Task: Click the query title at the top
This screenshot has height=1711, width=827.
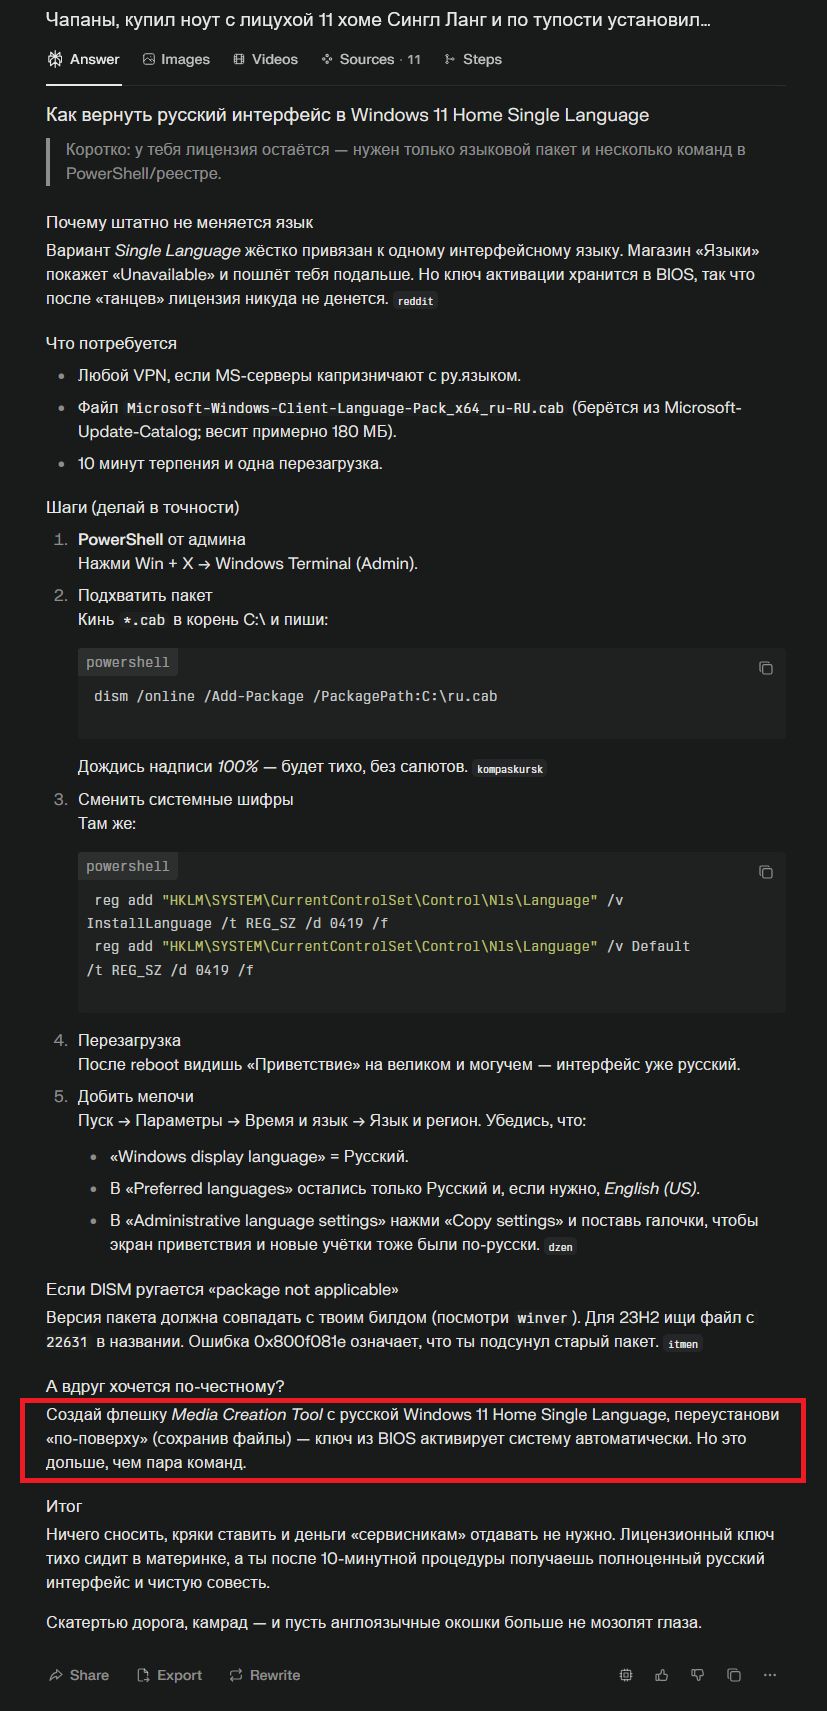Action: pyautogui.click(x=378, y=20)
